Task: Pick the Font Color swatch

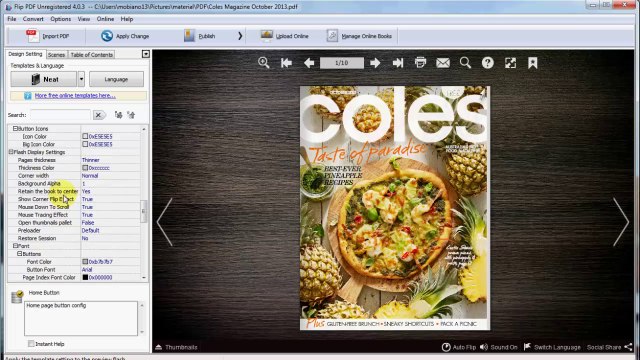Action: coord(85,262)
